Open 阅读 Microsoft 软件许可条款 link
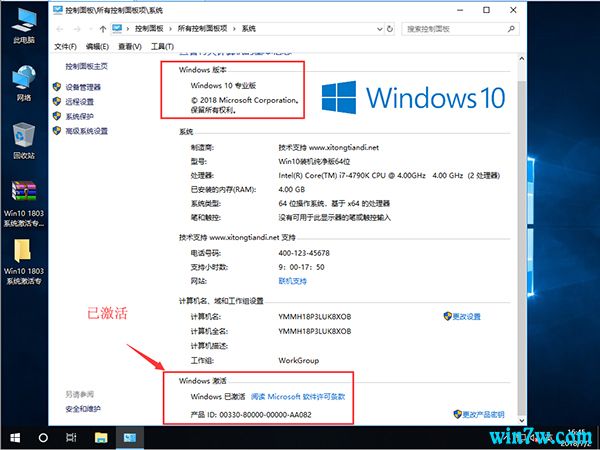The width and height of the screenshot is (600, 450). pyautogui.click(x=298, y=396)
